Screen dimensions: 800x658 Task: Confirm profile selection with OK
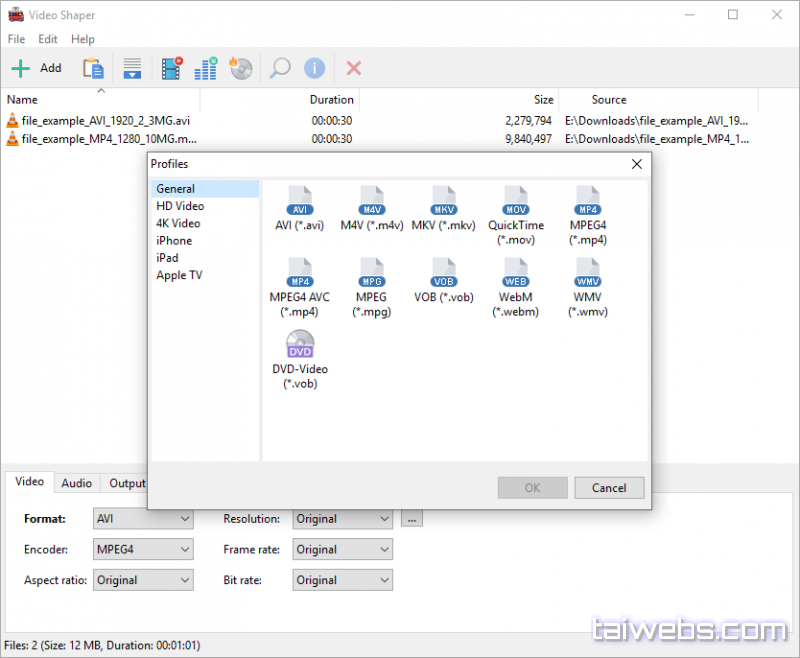point(532,487)
